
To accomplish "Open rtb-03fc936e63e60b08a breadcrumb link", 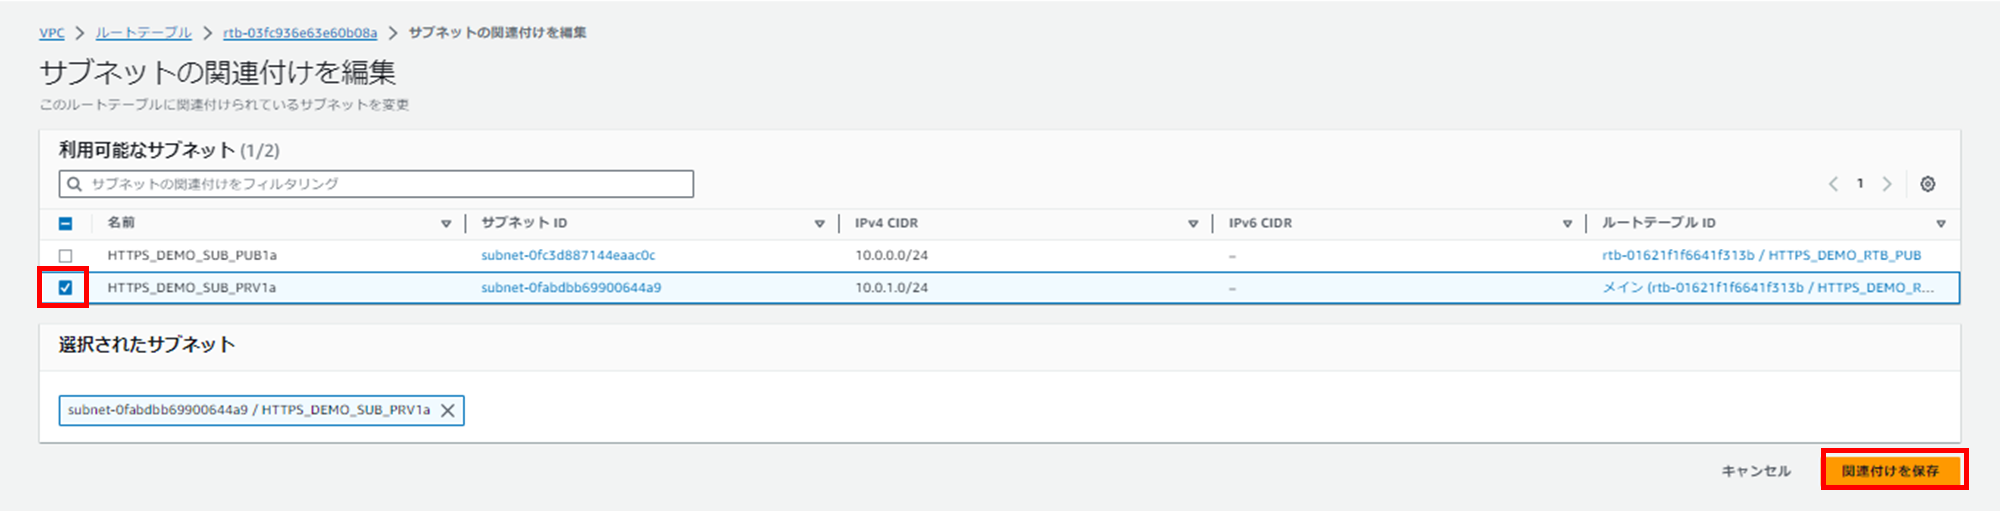I will pyautogui.click(x=300, y=33).
